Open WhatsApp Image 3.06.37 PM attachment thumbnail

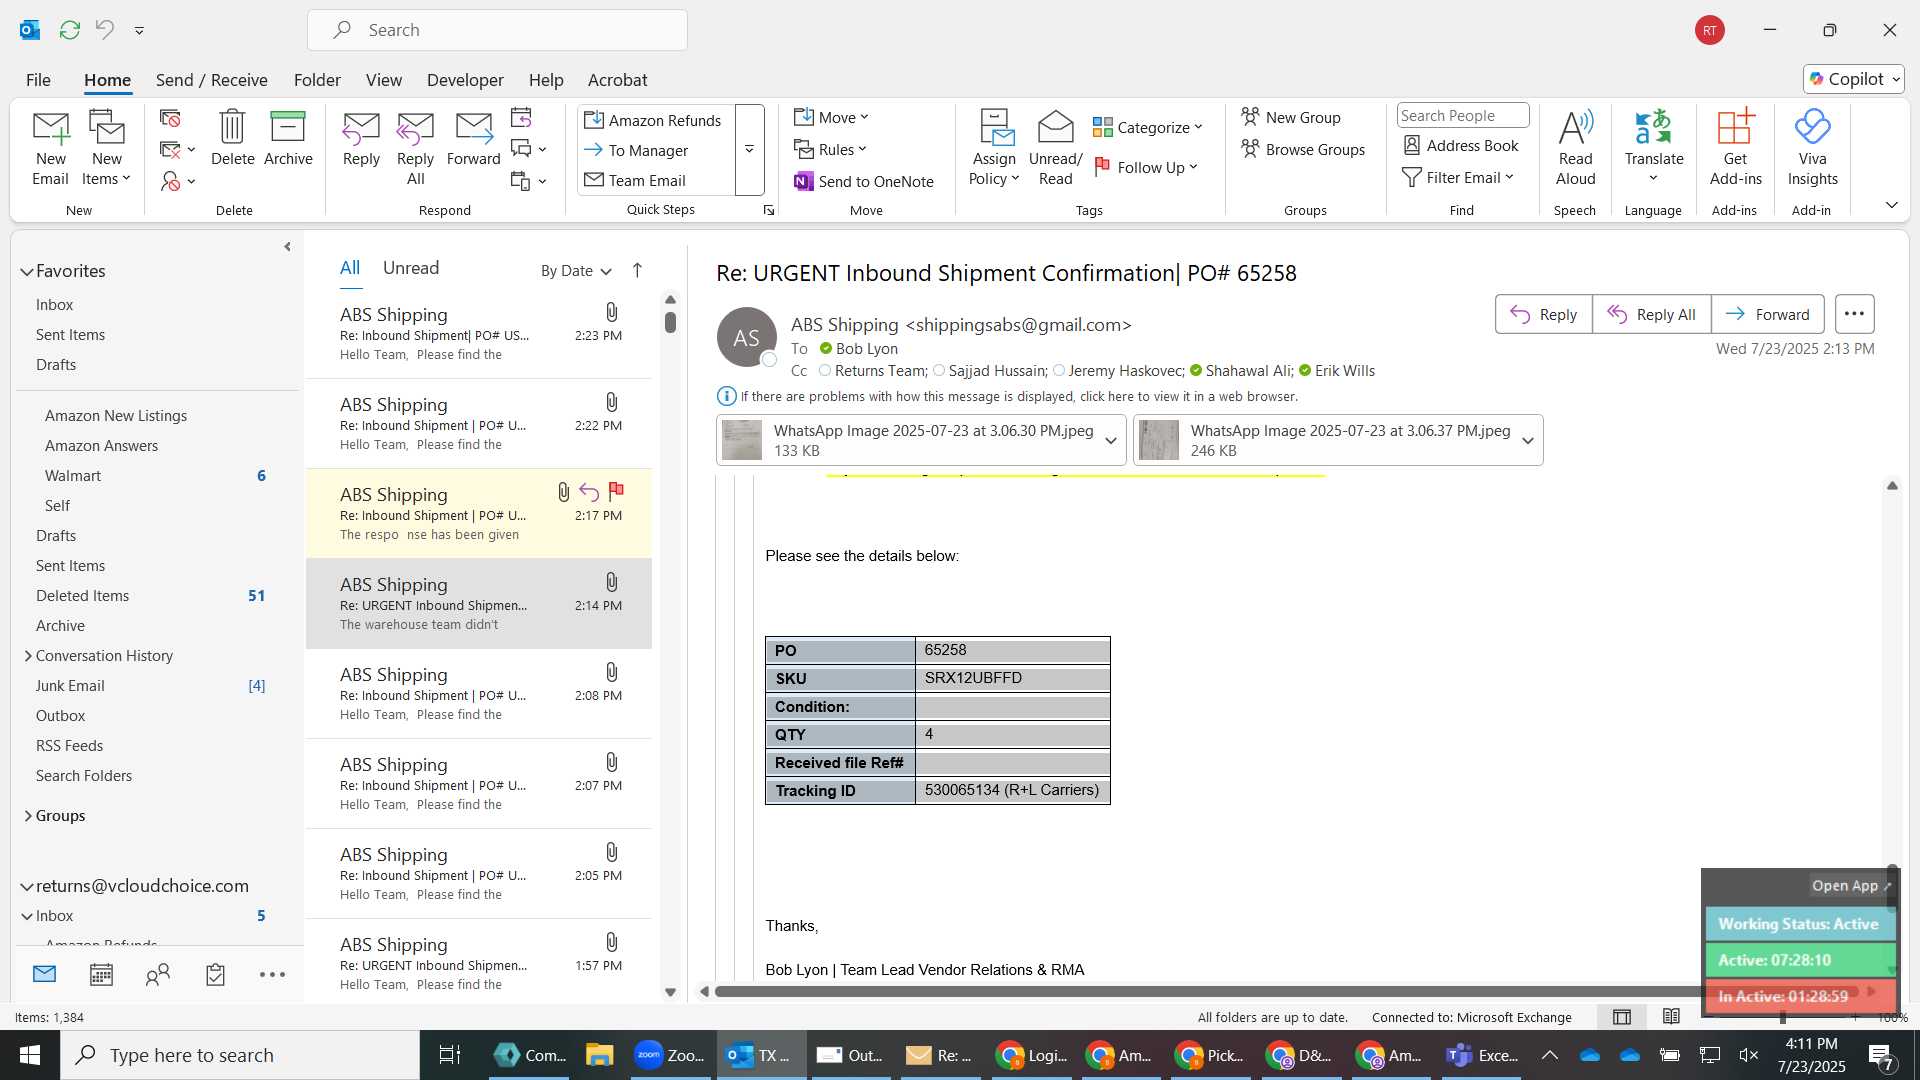pos(1159,441)
